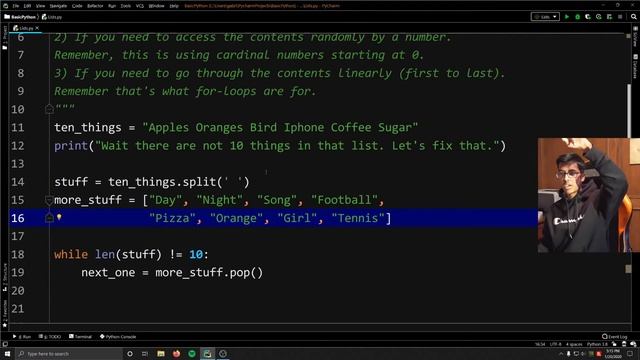Open the File menu
The image size is (640, 360).
pyautogui.click(x=16, y=6)
